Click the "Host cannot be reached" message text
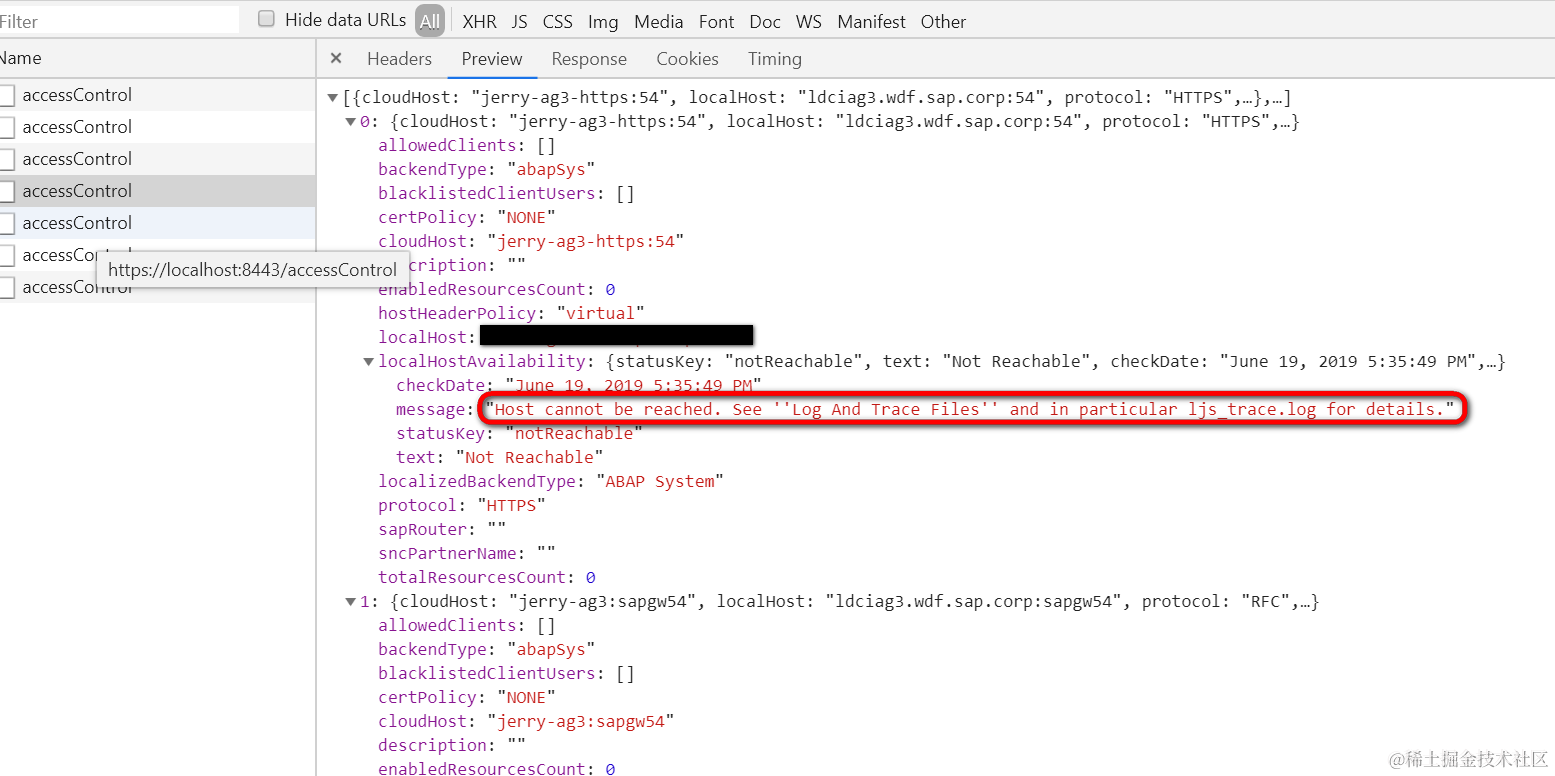 [970, 409]
